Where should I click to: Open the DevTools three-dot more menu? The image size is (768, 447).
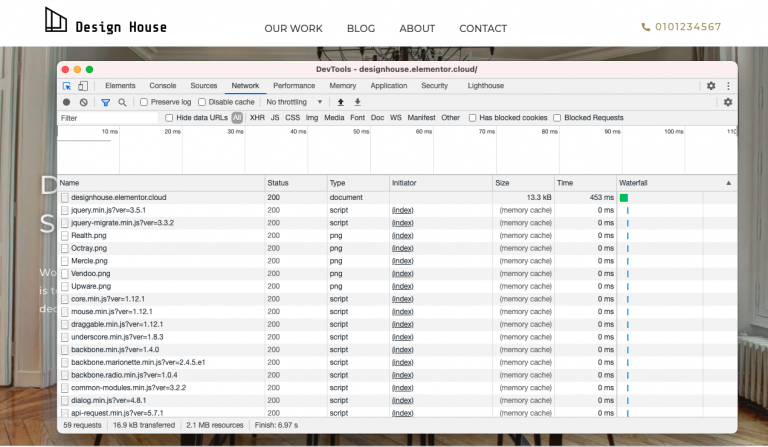point(728,86)
